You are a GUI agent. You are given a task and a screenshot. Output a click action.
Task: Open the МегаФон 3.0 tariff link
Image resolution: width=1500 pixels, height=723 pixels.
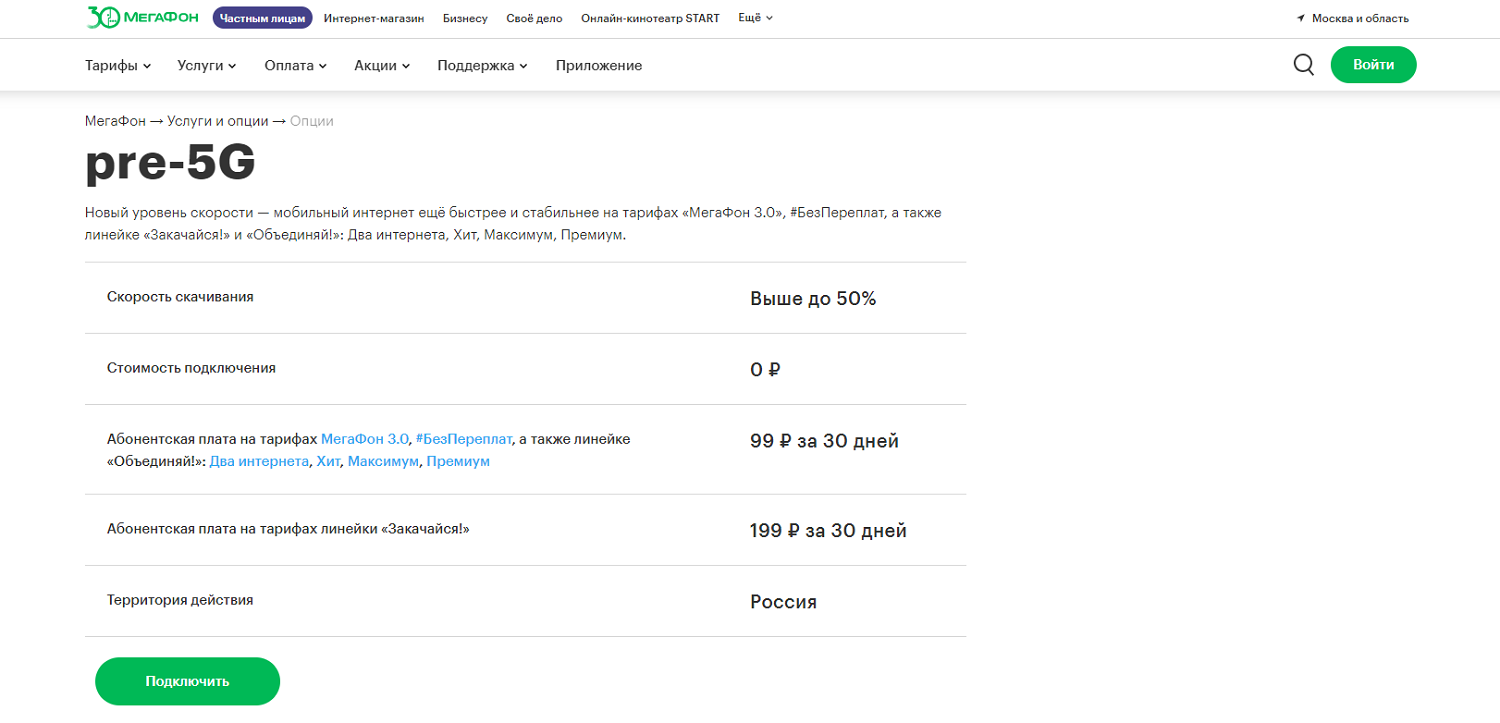click(x=365, y=439)
